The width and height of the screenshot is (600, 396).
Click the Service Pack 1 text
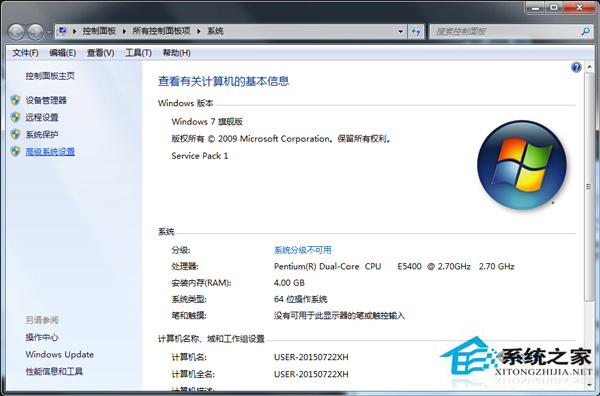pos(200,156)
